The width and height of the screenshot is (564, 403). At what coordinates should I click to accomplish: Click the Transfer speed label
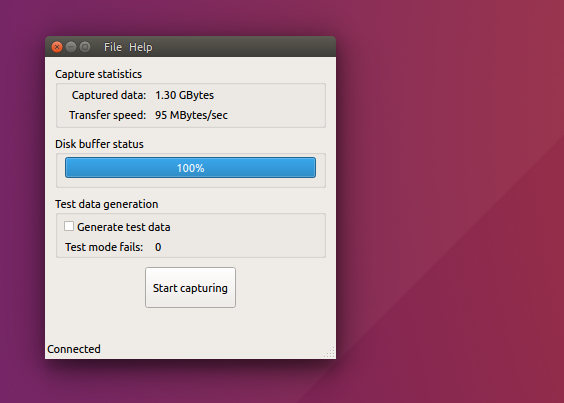pos(108,115)
